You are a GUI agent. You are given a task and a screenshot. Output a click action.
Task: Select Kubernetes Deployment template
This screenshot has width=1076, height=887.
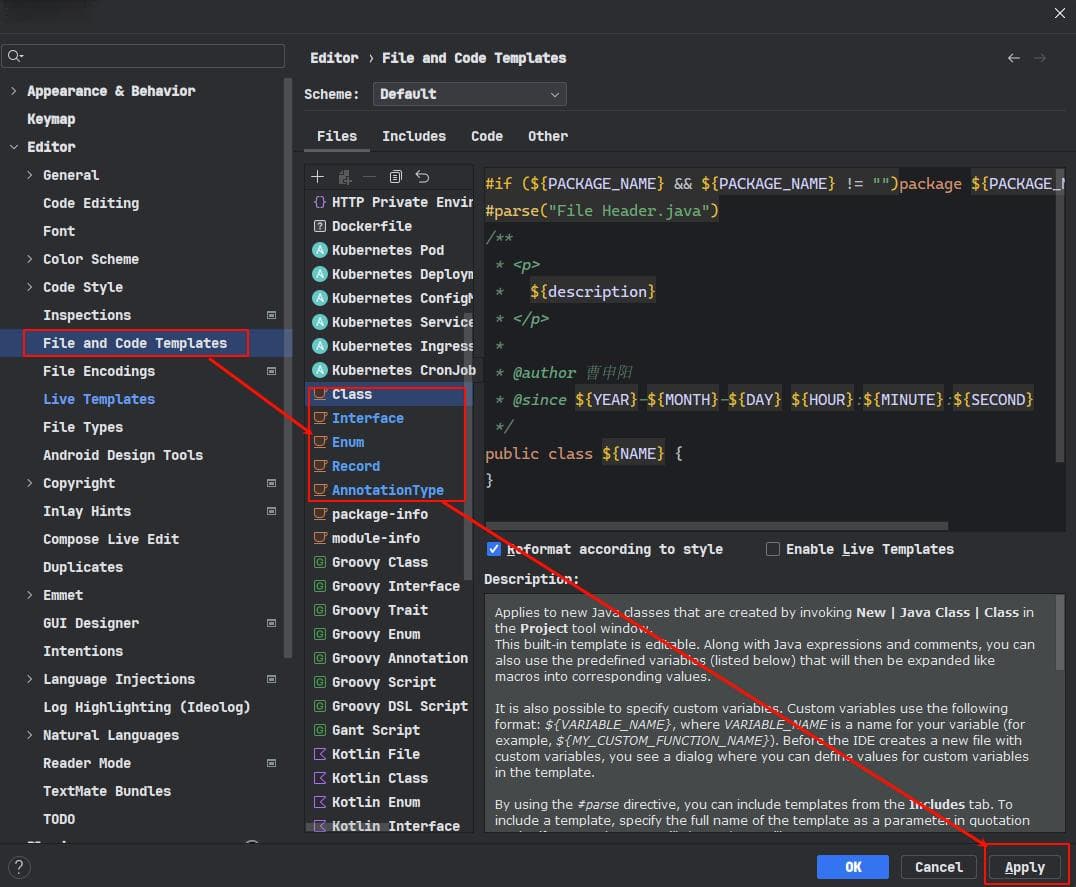[x=402, y=274]
